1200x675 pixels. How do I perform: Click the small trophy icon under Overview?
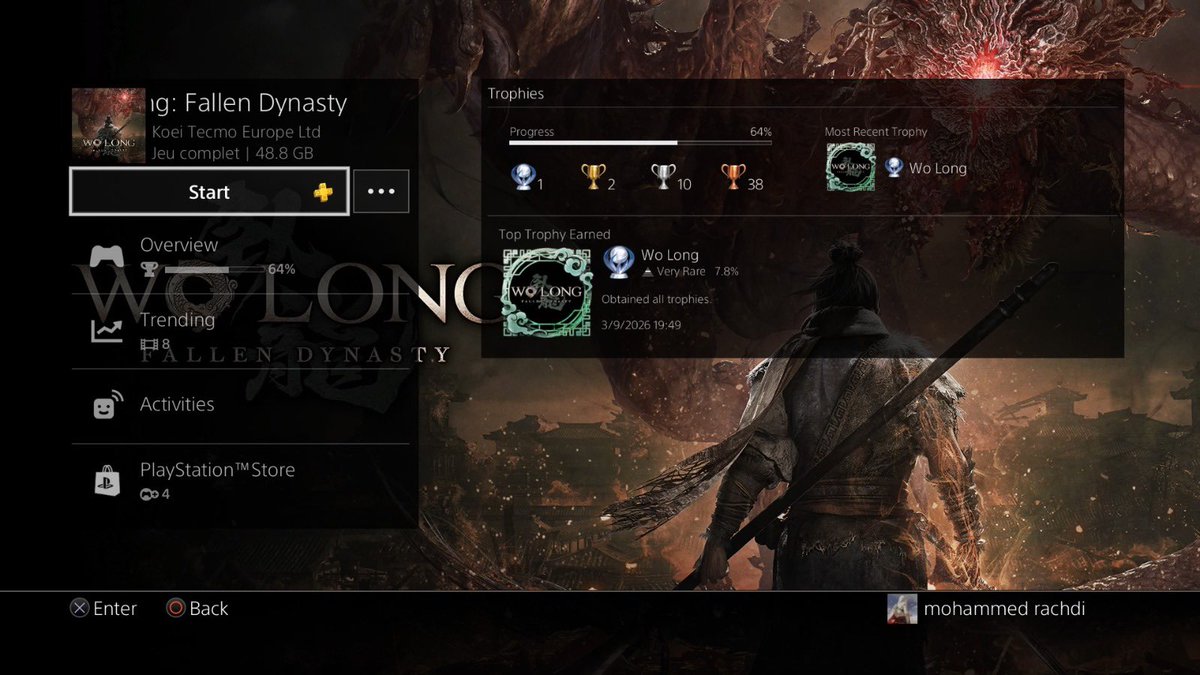(149, 270)
